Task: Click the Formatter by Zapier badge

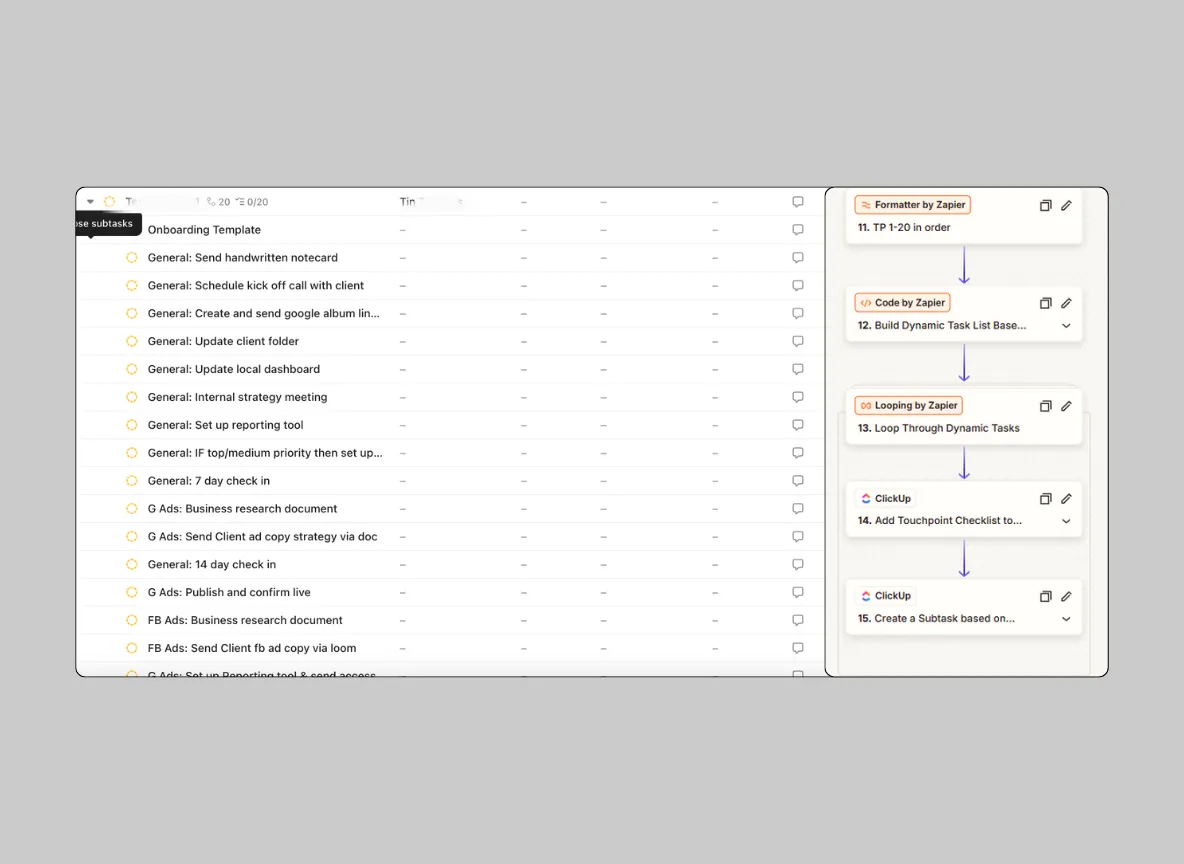Action: 912,204
